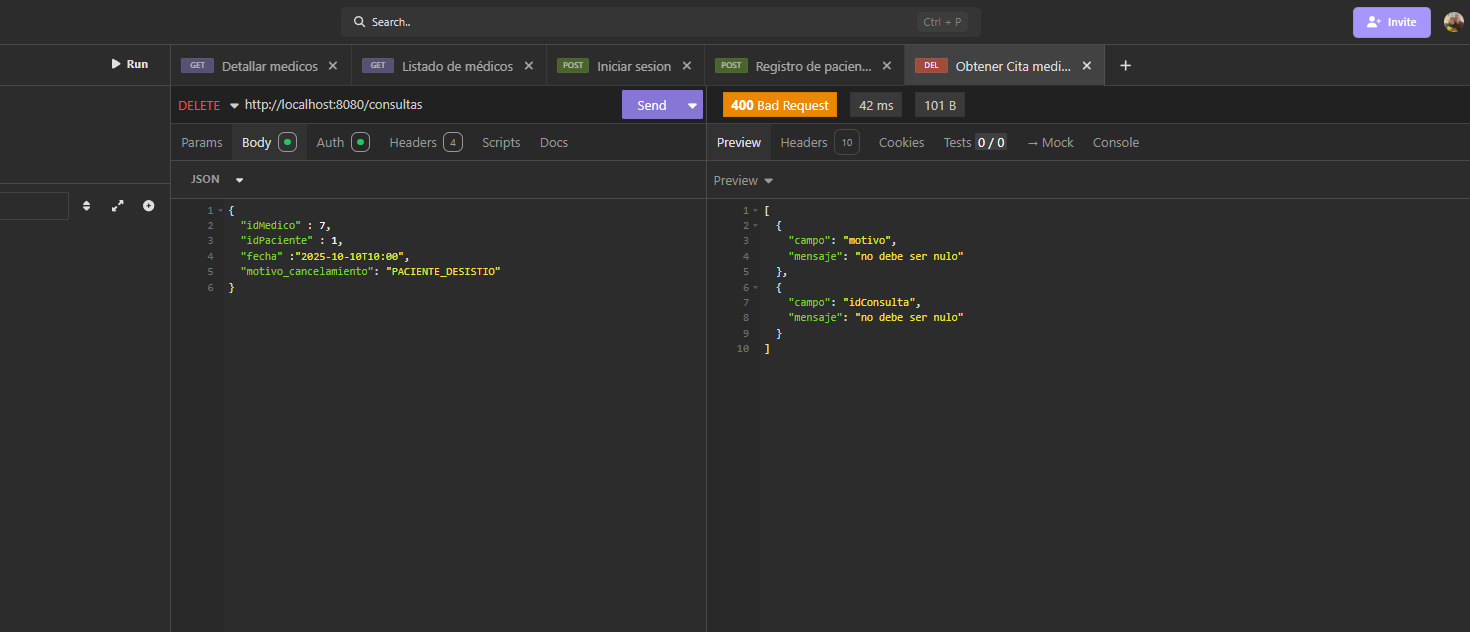Open the user avatar menu
Screen dimensions: 1470x632
coord(1454,22)
